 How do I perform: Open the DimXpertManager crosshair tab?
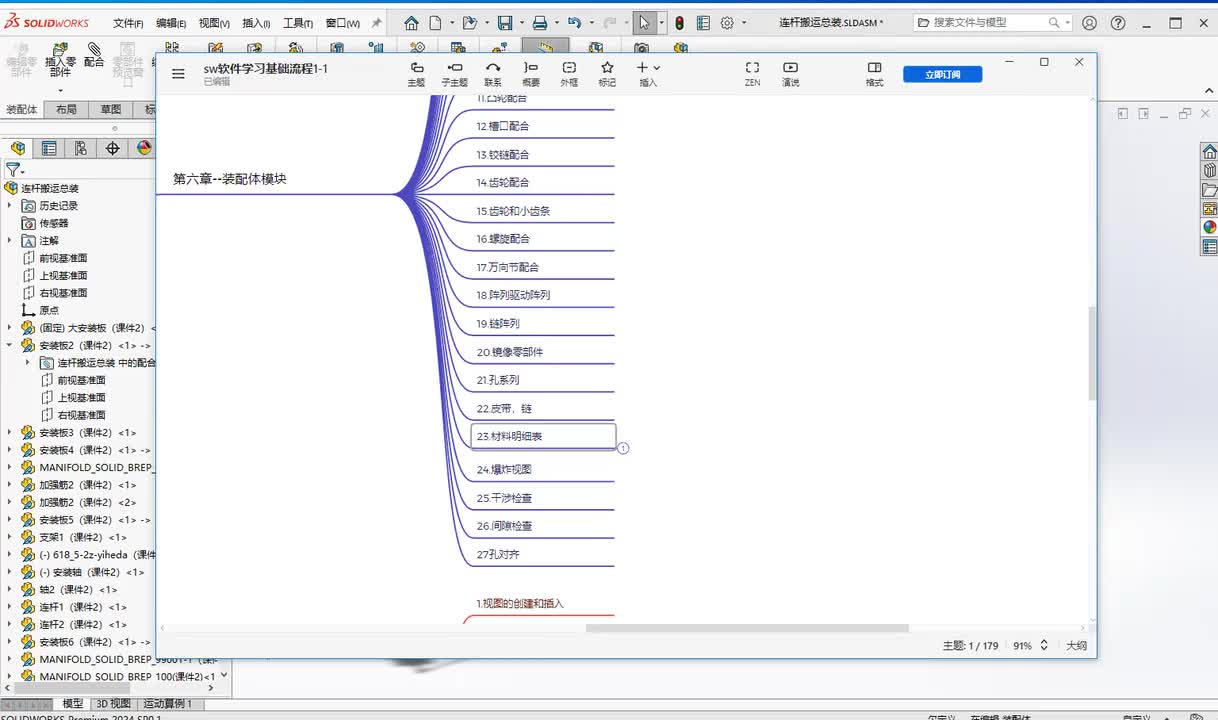click(x=113, y=148)
